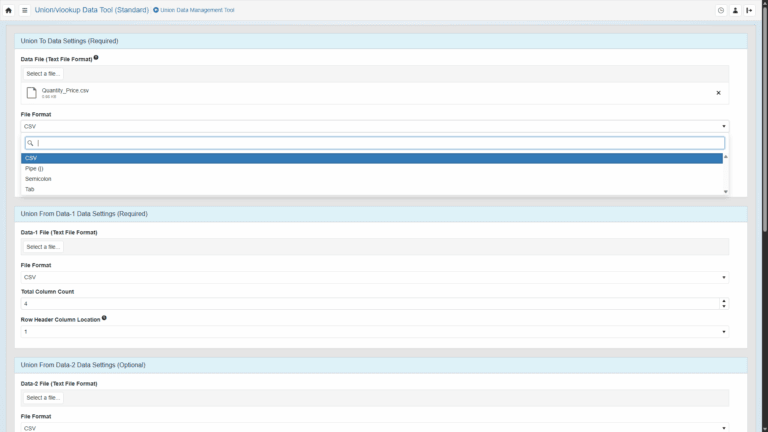Remove the Quantity_Price.csv file
768x432 pixels.
tap(717, 93)
